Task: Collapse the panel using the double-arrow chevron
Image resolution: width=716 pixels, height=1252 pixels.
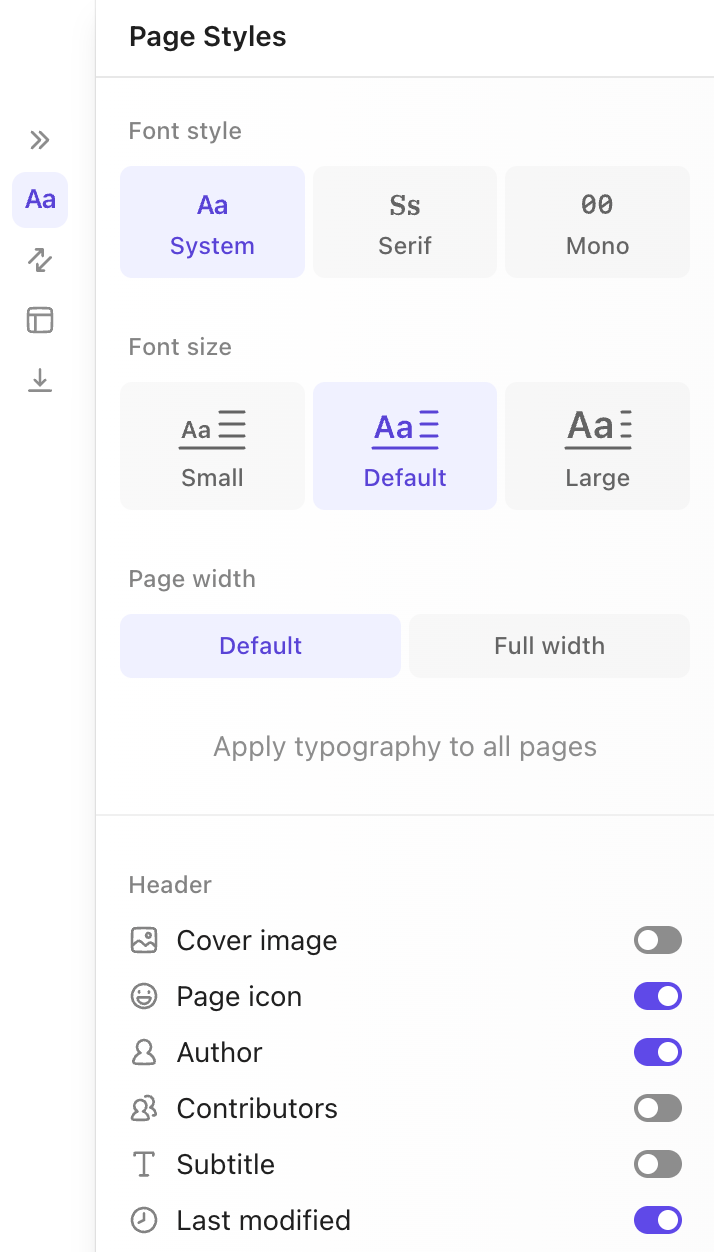Action: tap(39, 140)
